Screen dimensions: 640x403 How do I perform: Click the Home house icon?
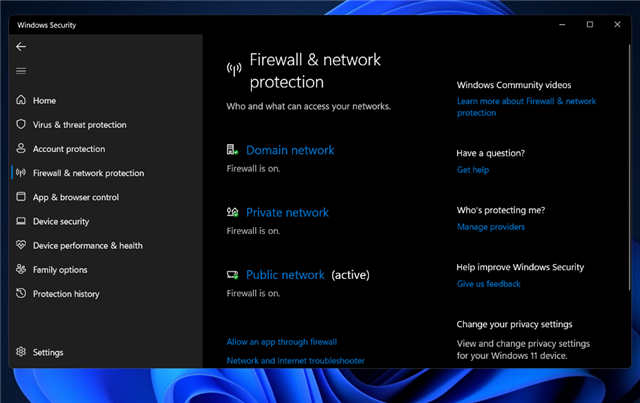point(21,101)
